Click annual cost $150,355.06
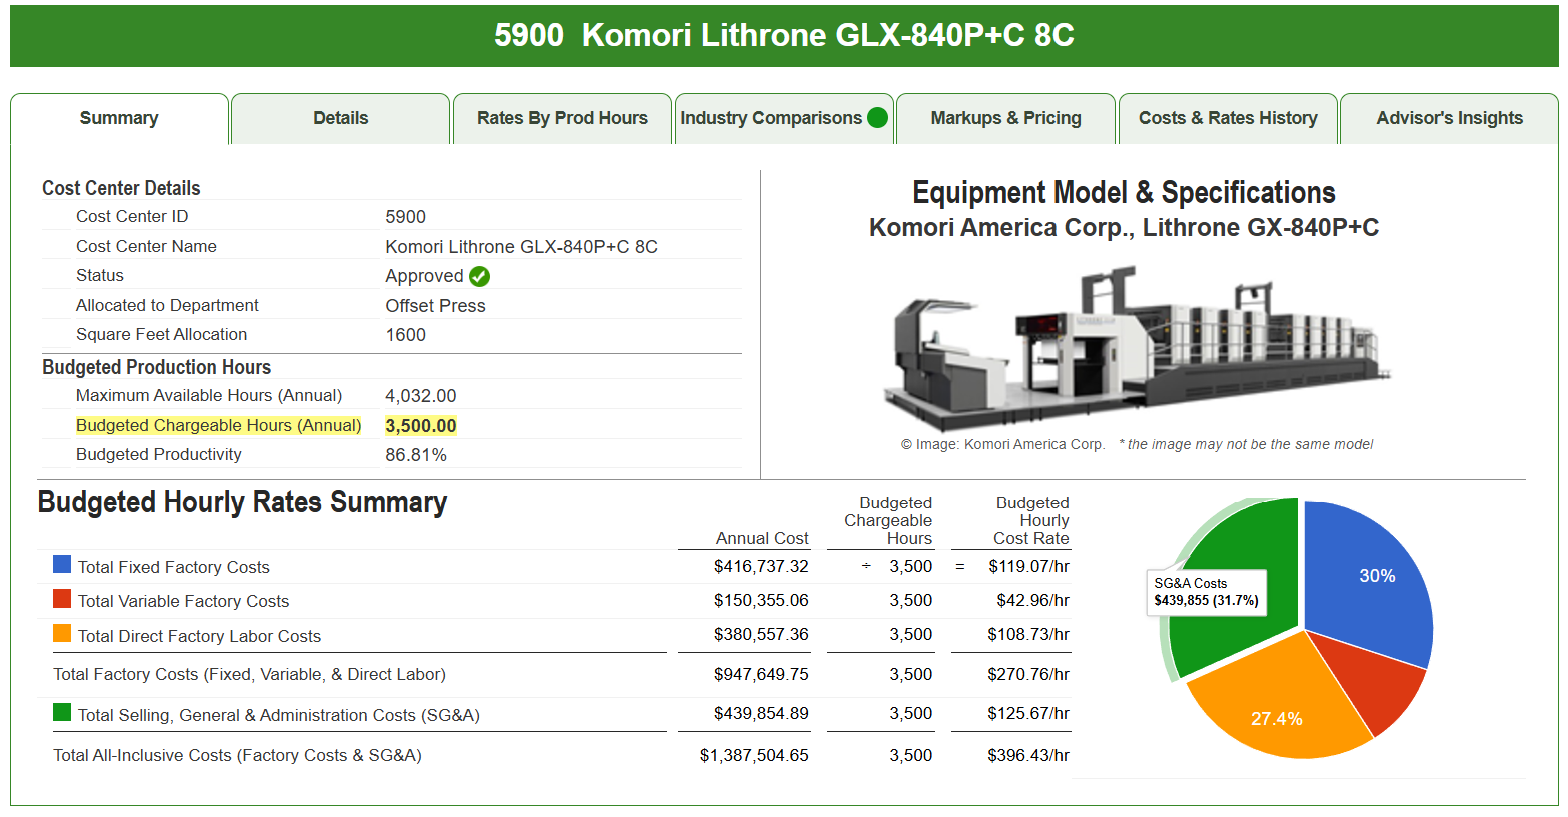The height and width of the screenshot is (817, 1568). [761, 601]
